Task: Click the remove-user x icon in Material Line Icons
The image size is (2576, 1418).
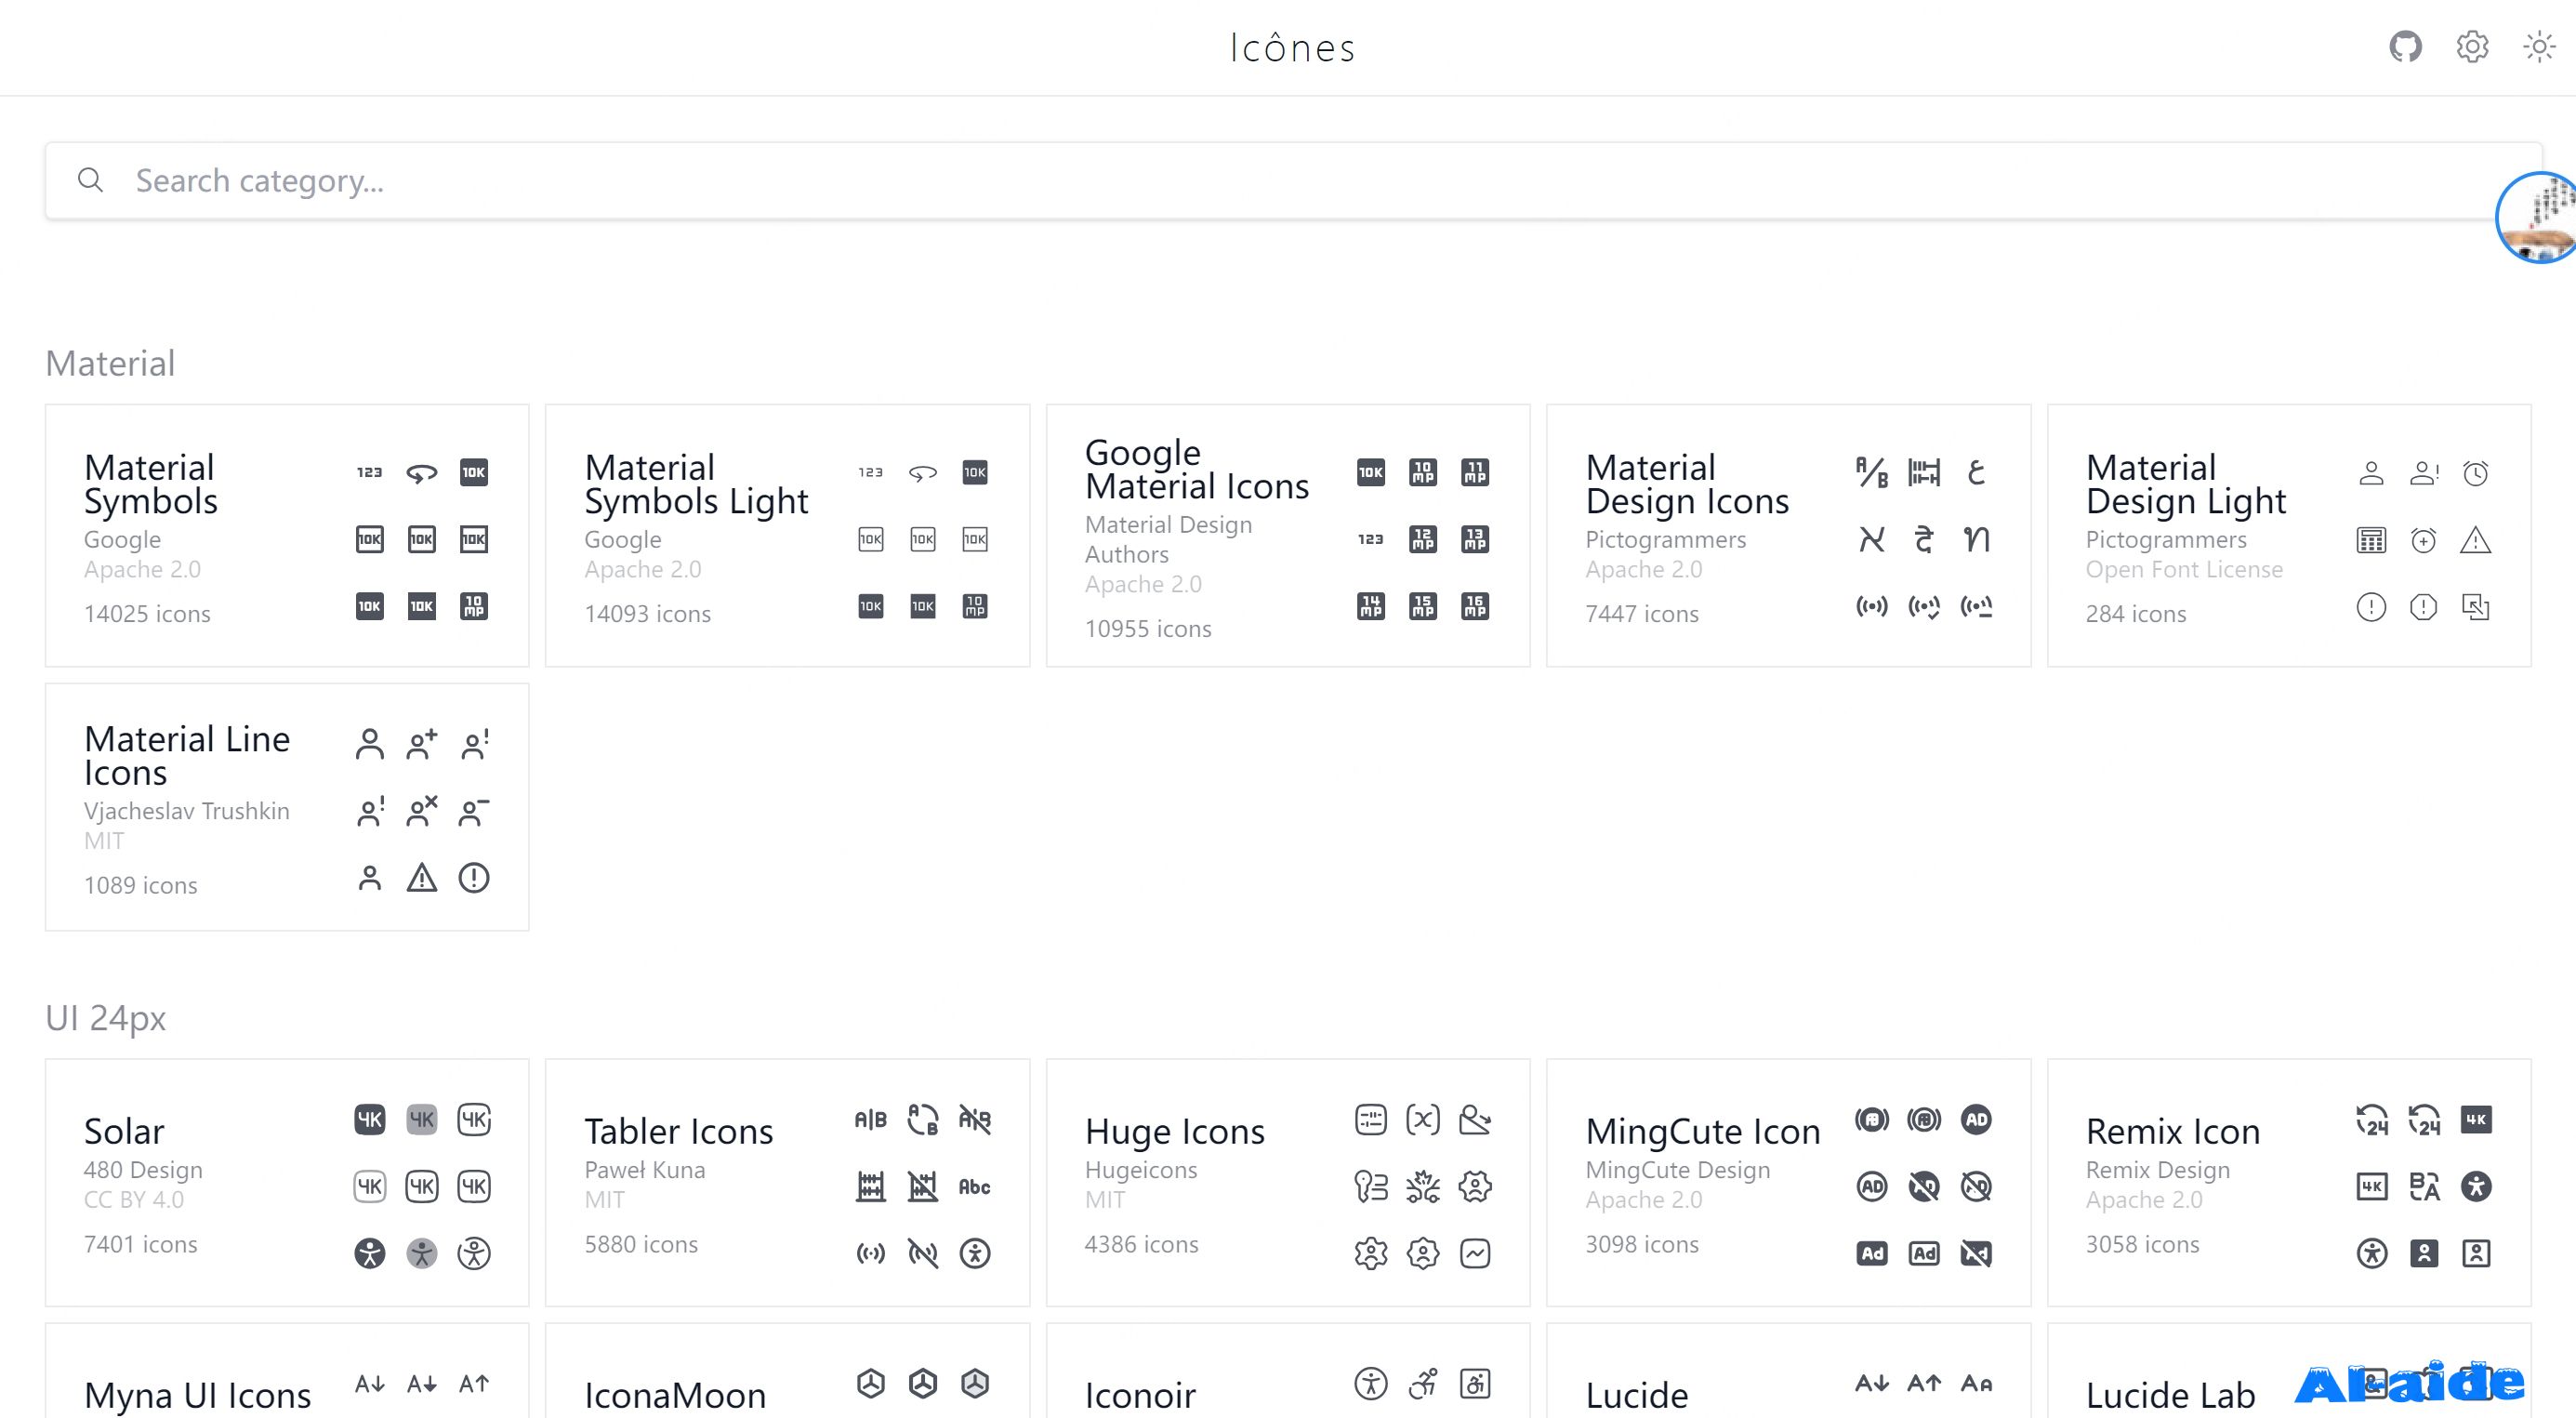Action: pos(422,811)
